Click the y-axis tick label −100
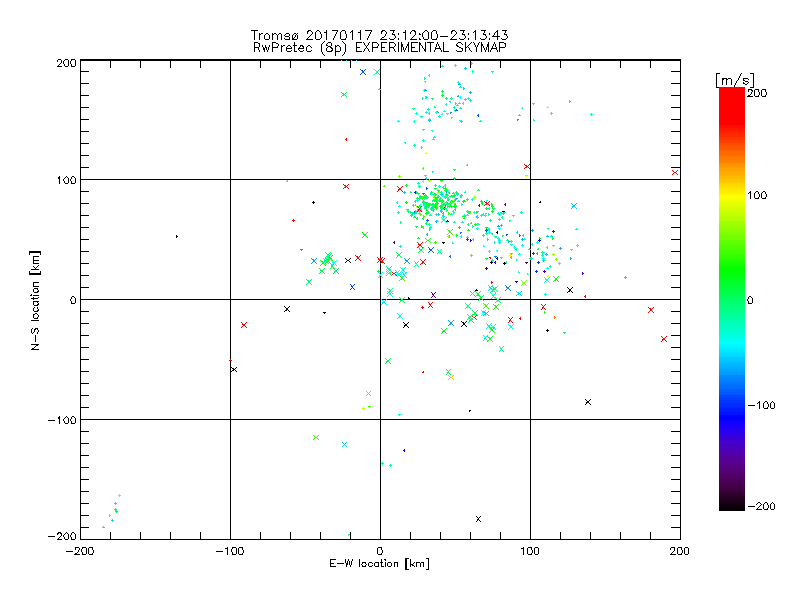 click(62, 420)
